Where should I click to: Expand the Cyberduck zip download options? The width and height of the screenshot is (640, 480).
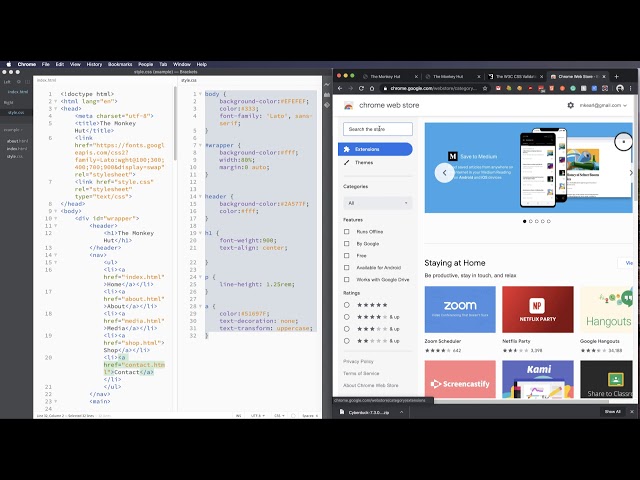401,412
